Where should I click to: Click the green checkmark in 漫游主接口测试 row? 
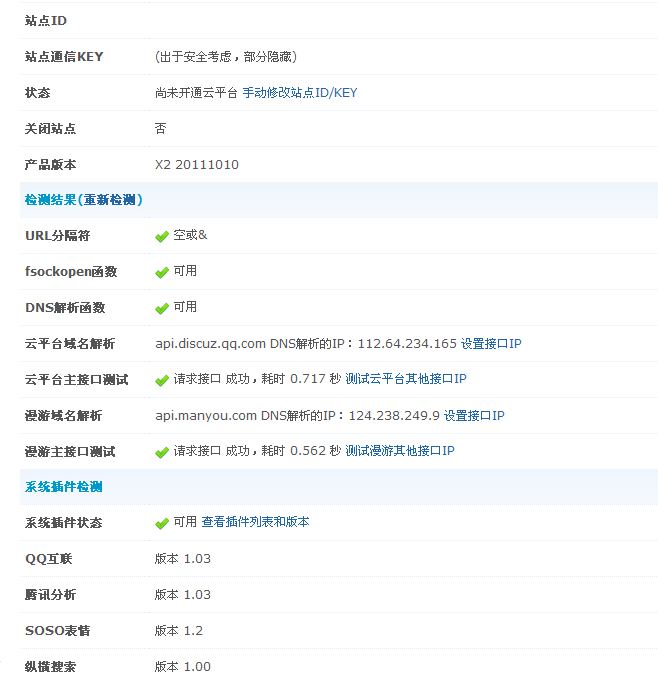pyautogui.click(x=162, y=452)
